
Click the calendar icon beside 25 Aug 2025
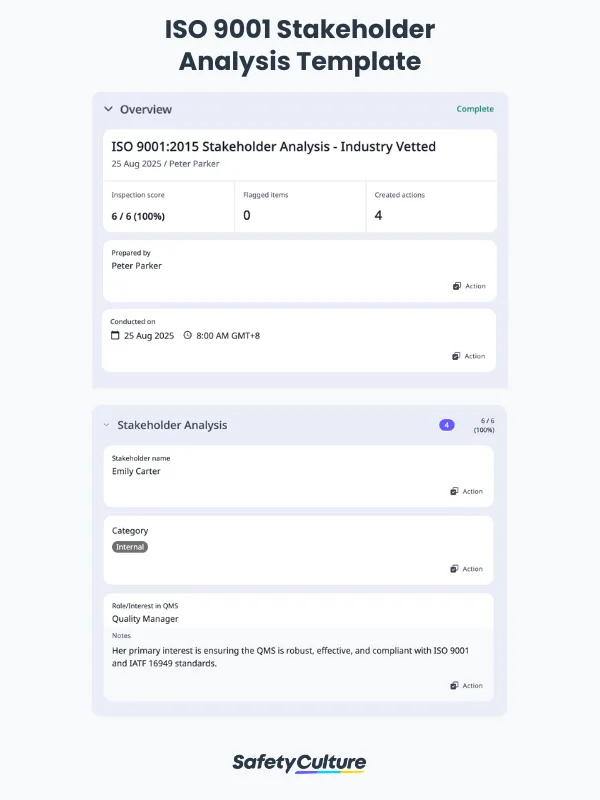pos(117,336)
